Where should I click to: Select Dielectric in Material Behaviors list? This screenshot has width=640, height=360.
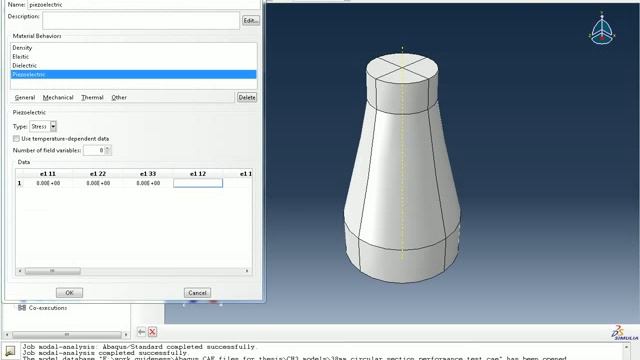(133, 65)
